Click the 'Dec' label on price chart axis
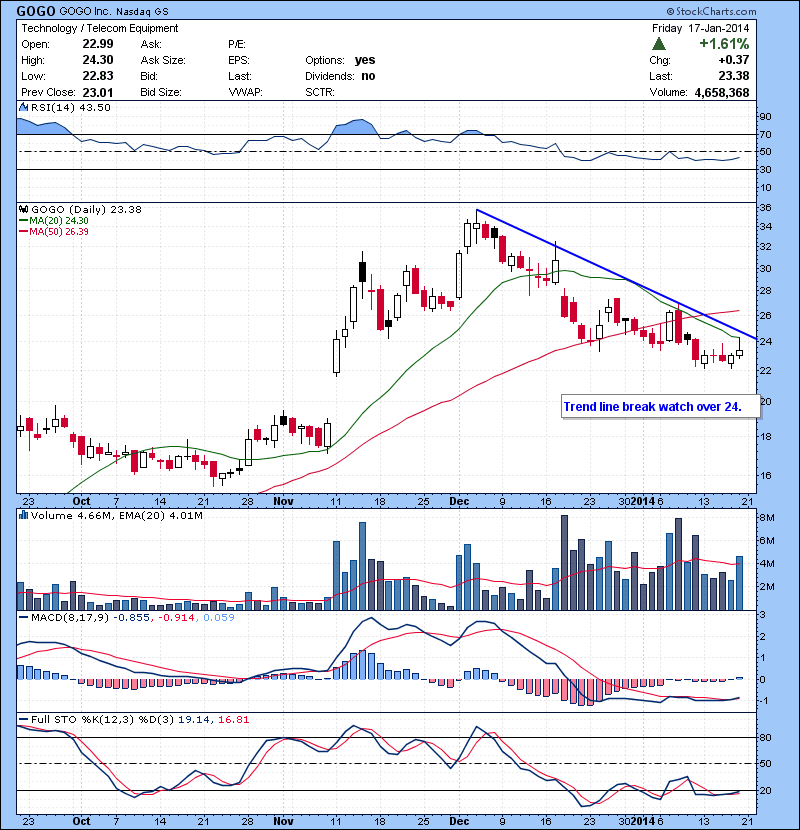The image size is (800, 830). pos(459,501)
